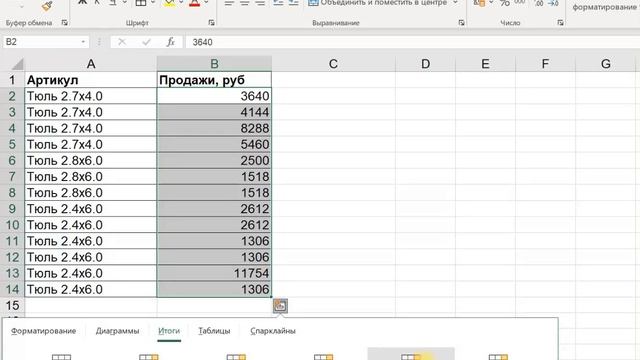This screenshot has height=360, width=640.
Task: Switch to the Спарклайны tab
Action: (x=273, y=331)
